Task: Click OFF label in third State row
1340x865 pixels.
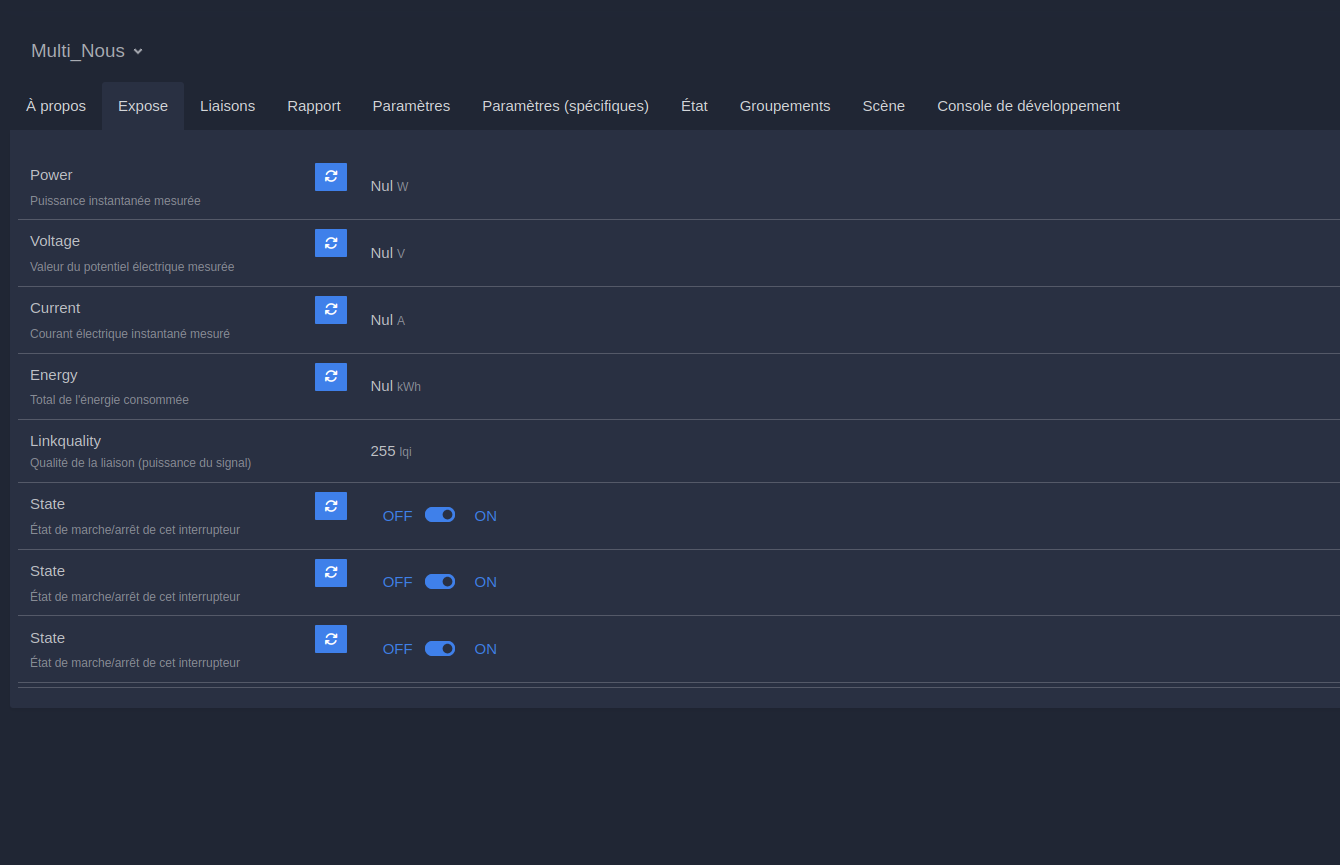Action: click(x=397, y=649)
